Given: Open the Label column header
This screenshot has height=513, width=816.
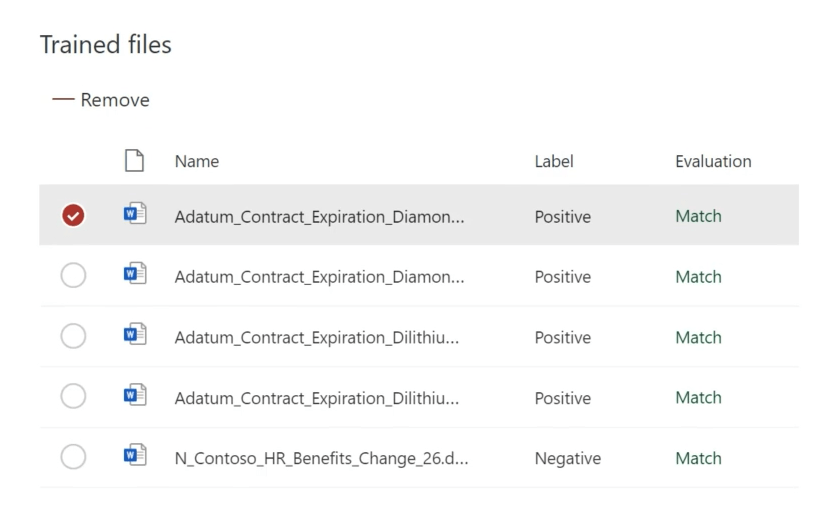Looking at the screenshot, I should tap(554, 161).
